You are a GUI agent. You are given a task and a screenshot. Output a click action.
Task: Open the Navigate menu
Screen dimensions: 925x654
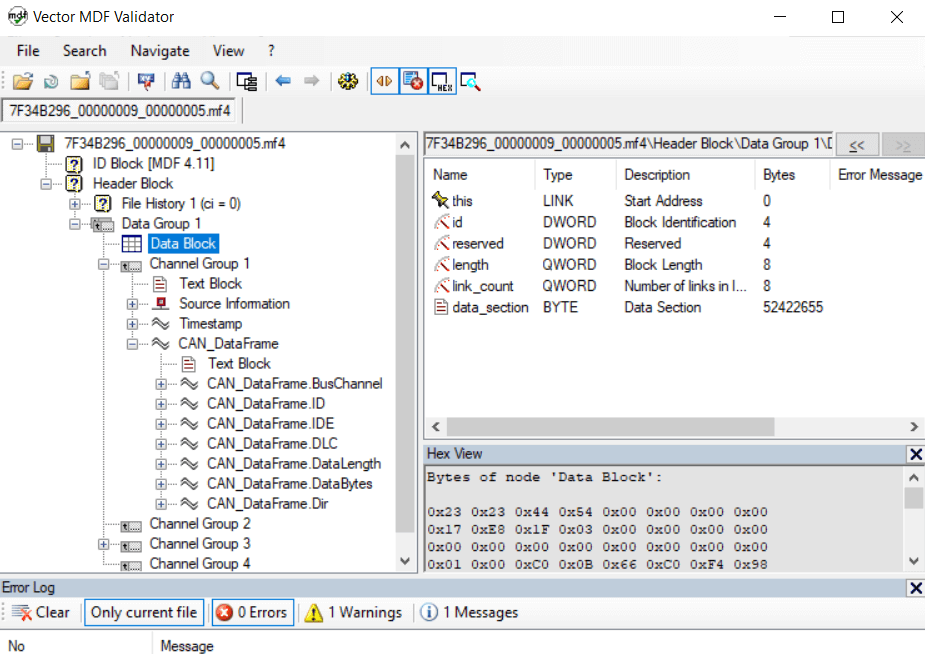coord(160,51)
